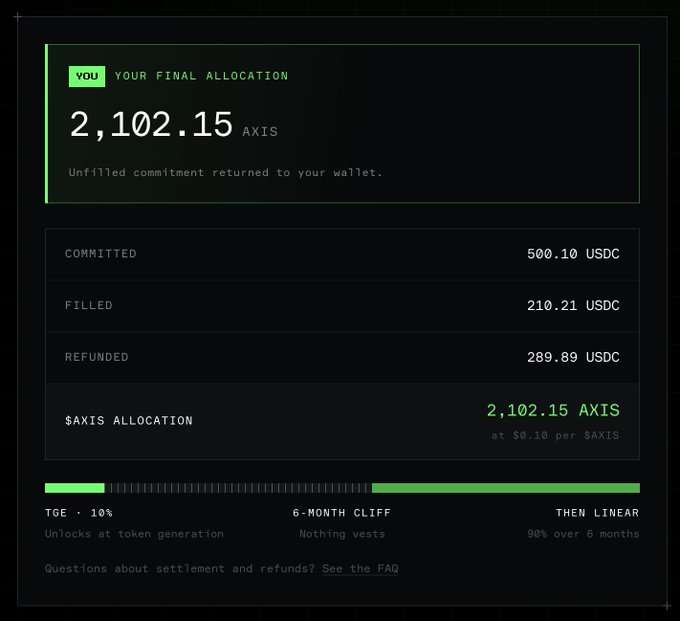Click the 90% over 6 months caption

(583, 534)
